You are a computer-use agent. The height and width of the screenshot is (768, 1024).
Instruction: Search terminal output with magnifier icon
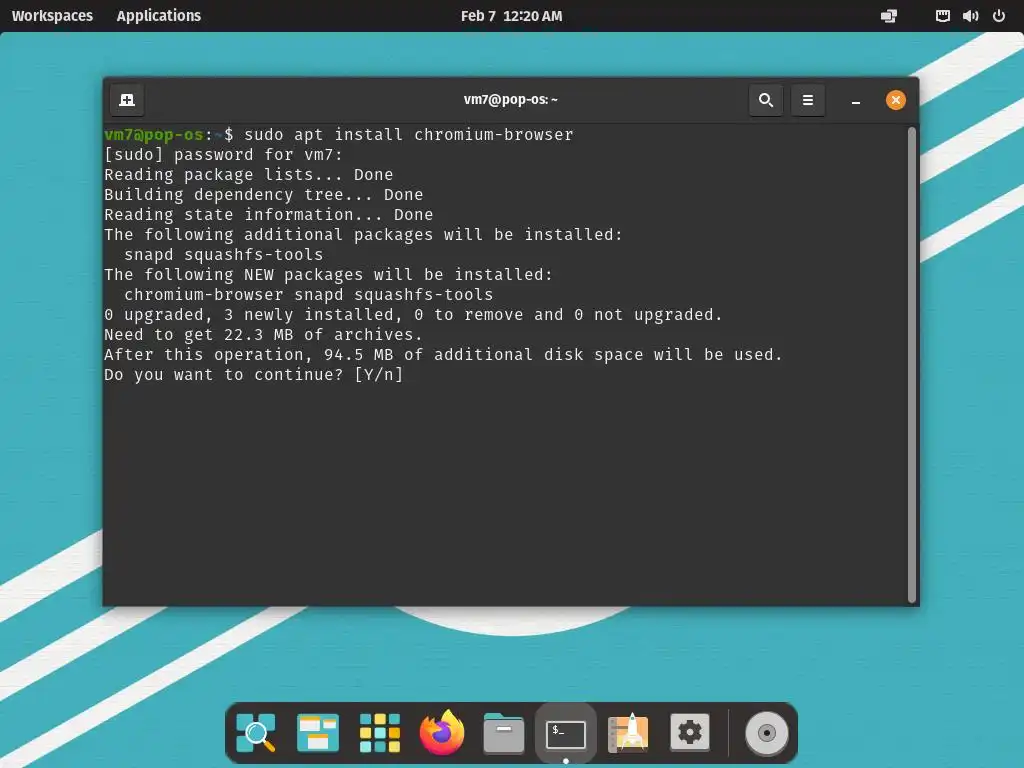tap(766, 100)
